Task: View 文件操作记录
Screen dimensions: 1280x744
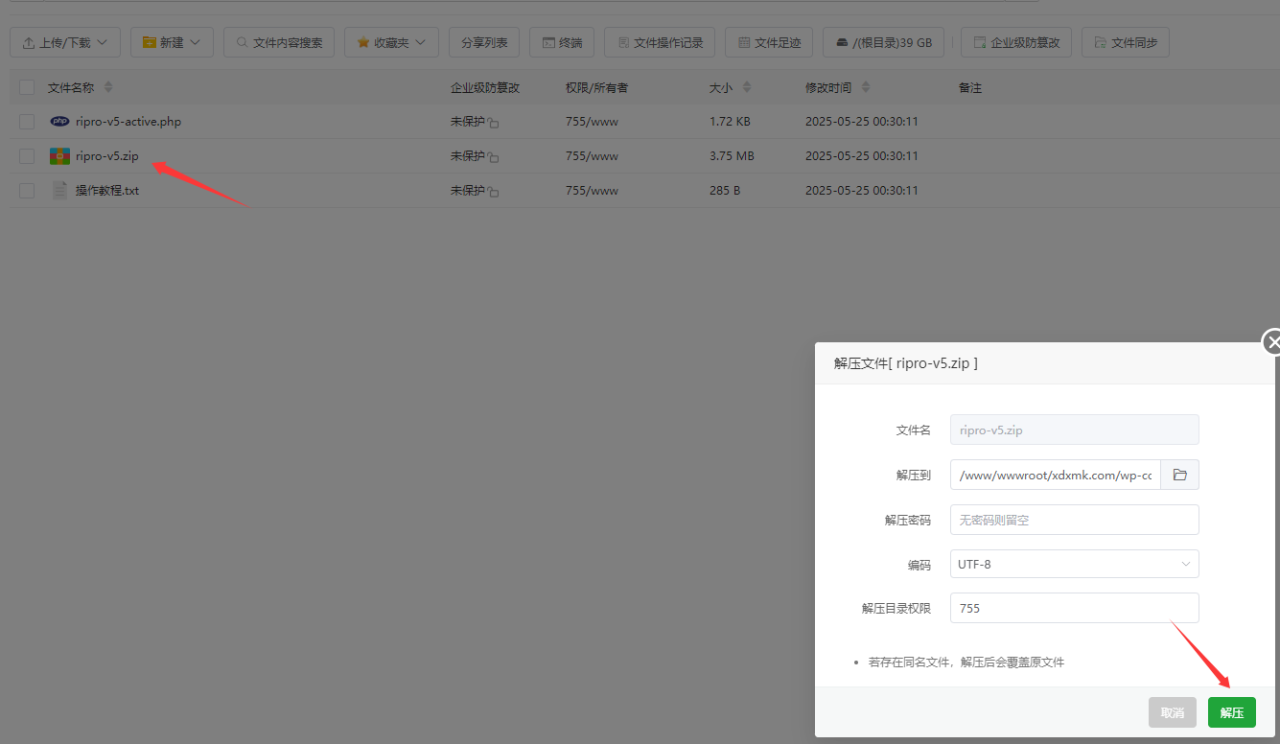Action: click(660, 42)
